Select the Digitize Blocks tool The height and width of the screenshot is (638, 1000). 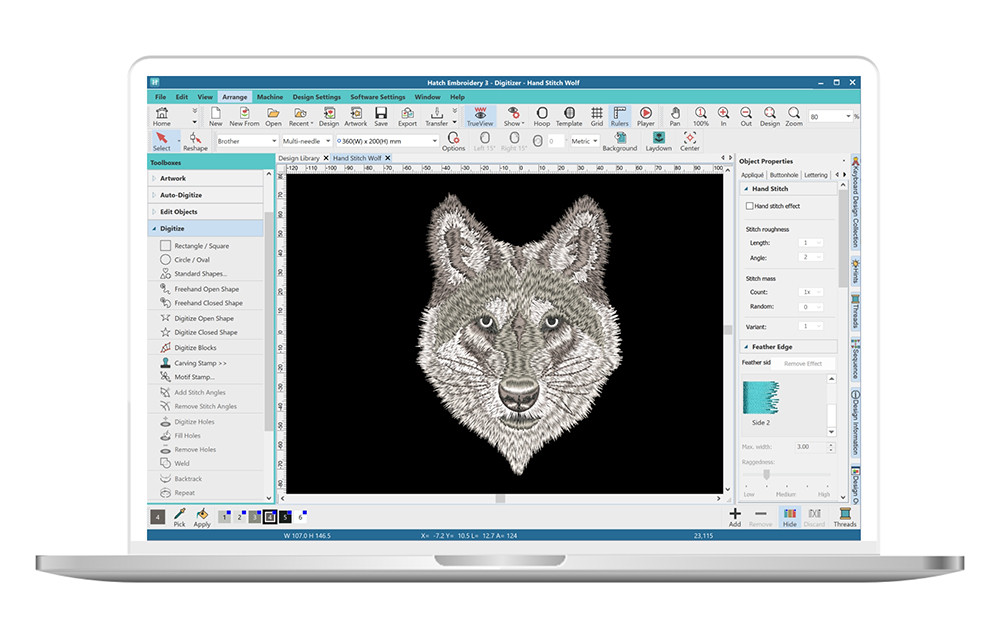(x=195, y=348)
